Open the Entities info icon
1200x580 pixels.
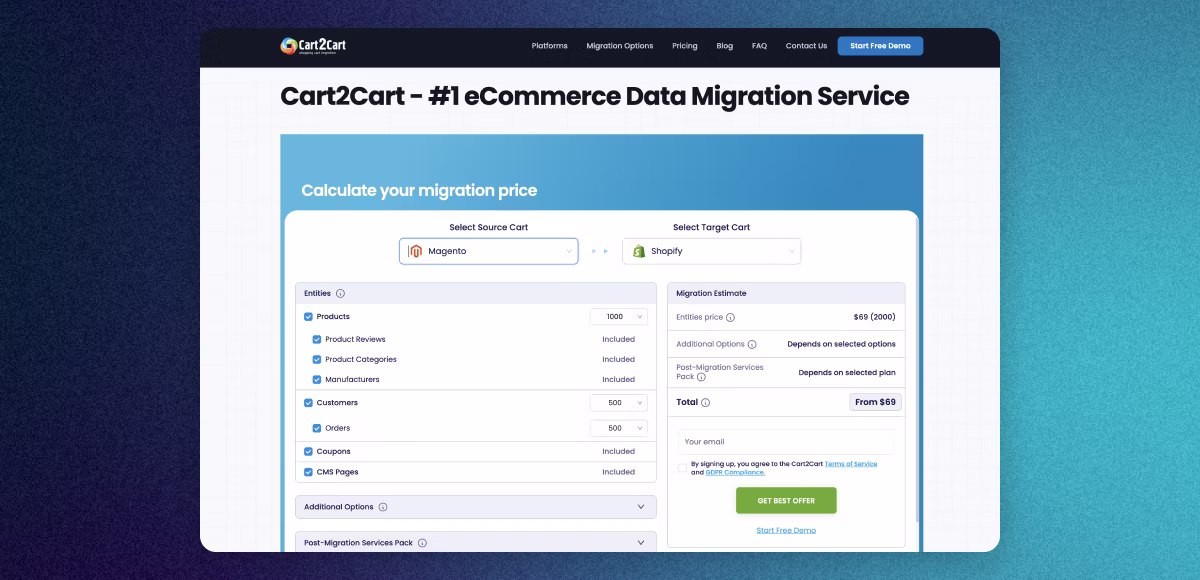pos(340,294)
